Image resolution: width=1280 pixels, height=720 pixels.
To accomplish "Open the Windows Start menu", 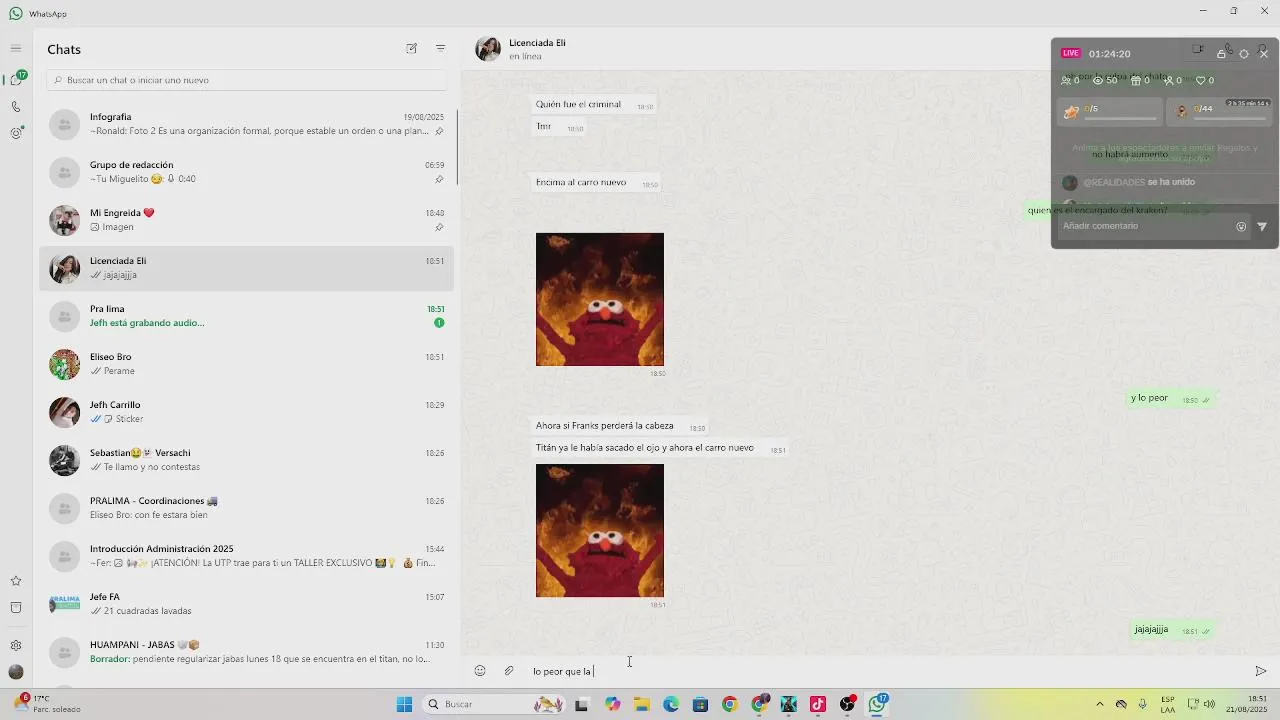I will (404, 704).
